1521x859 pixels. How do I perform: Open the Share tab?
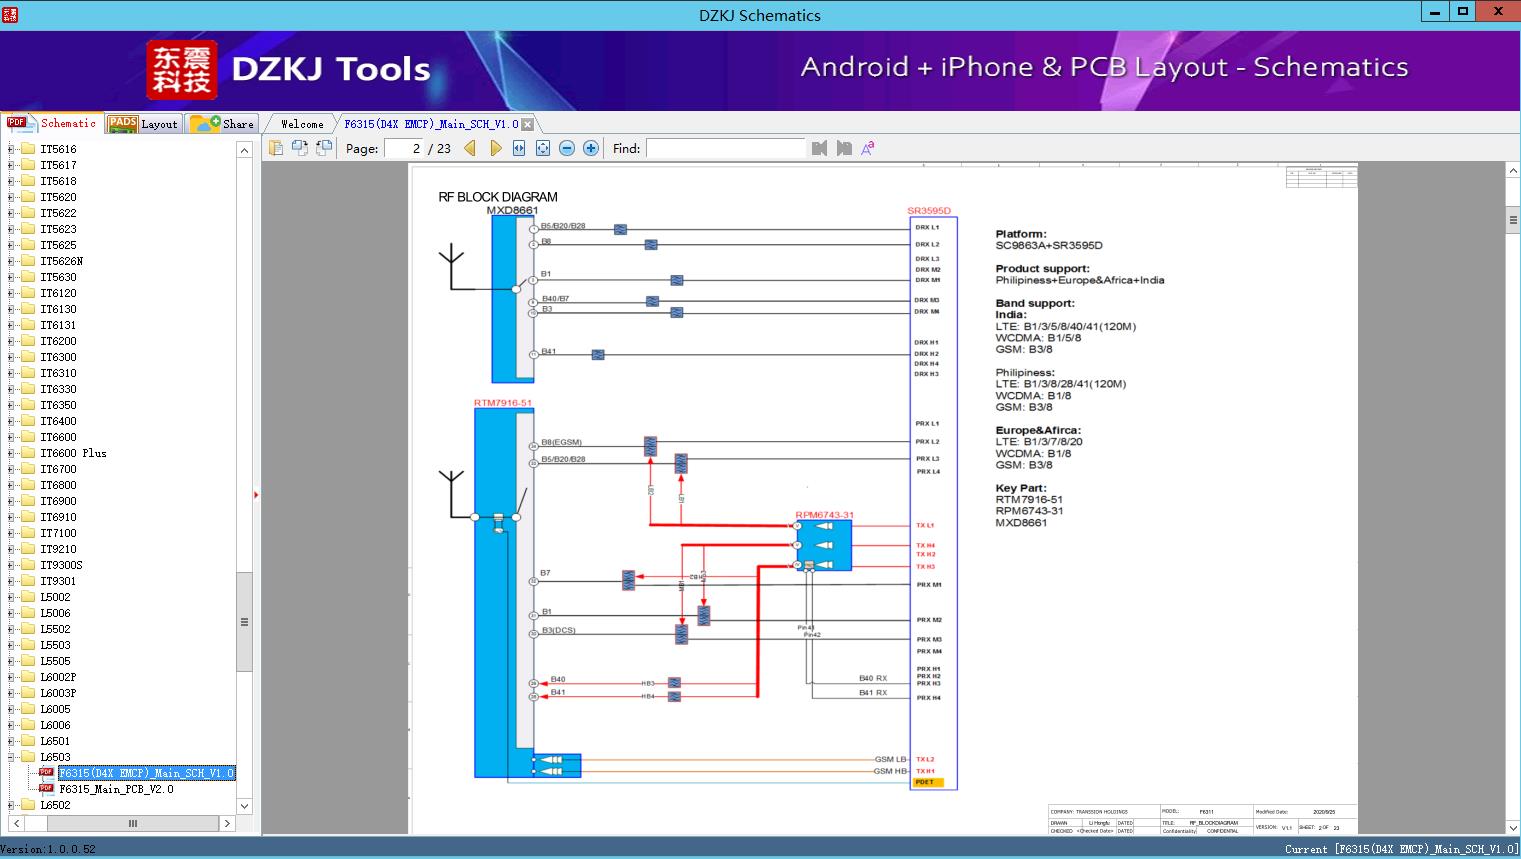coord(222,124)
